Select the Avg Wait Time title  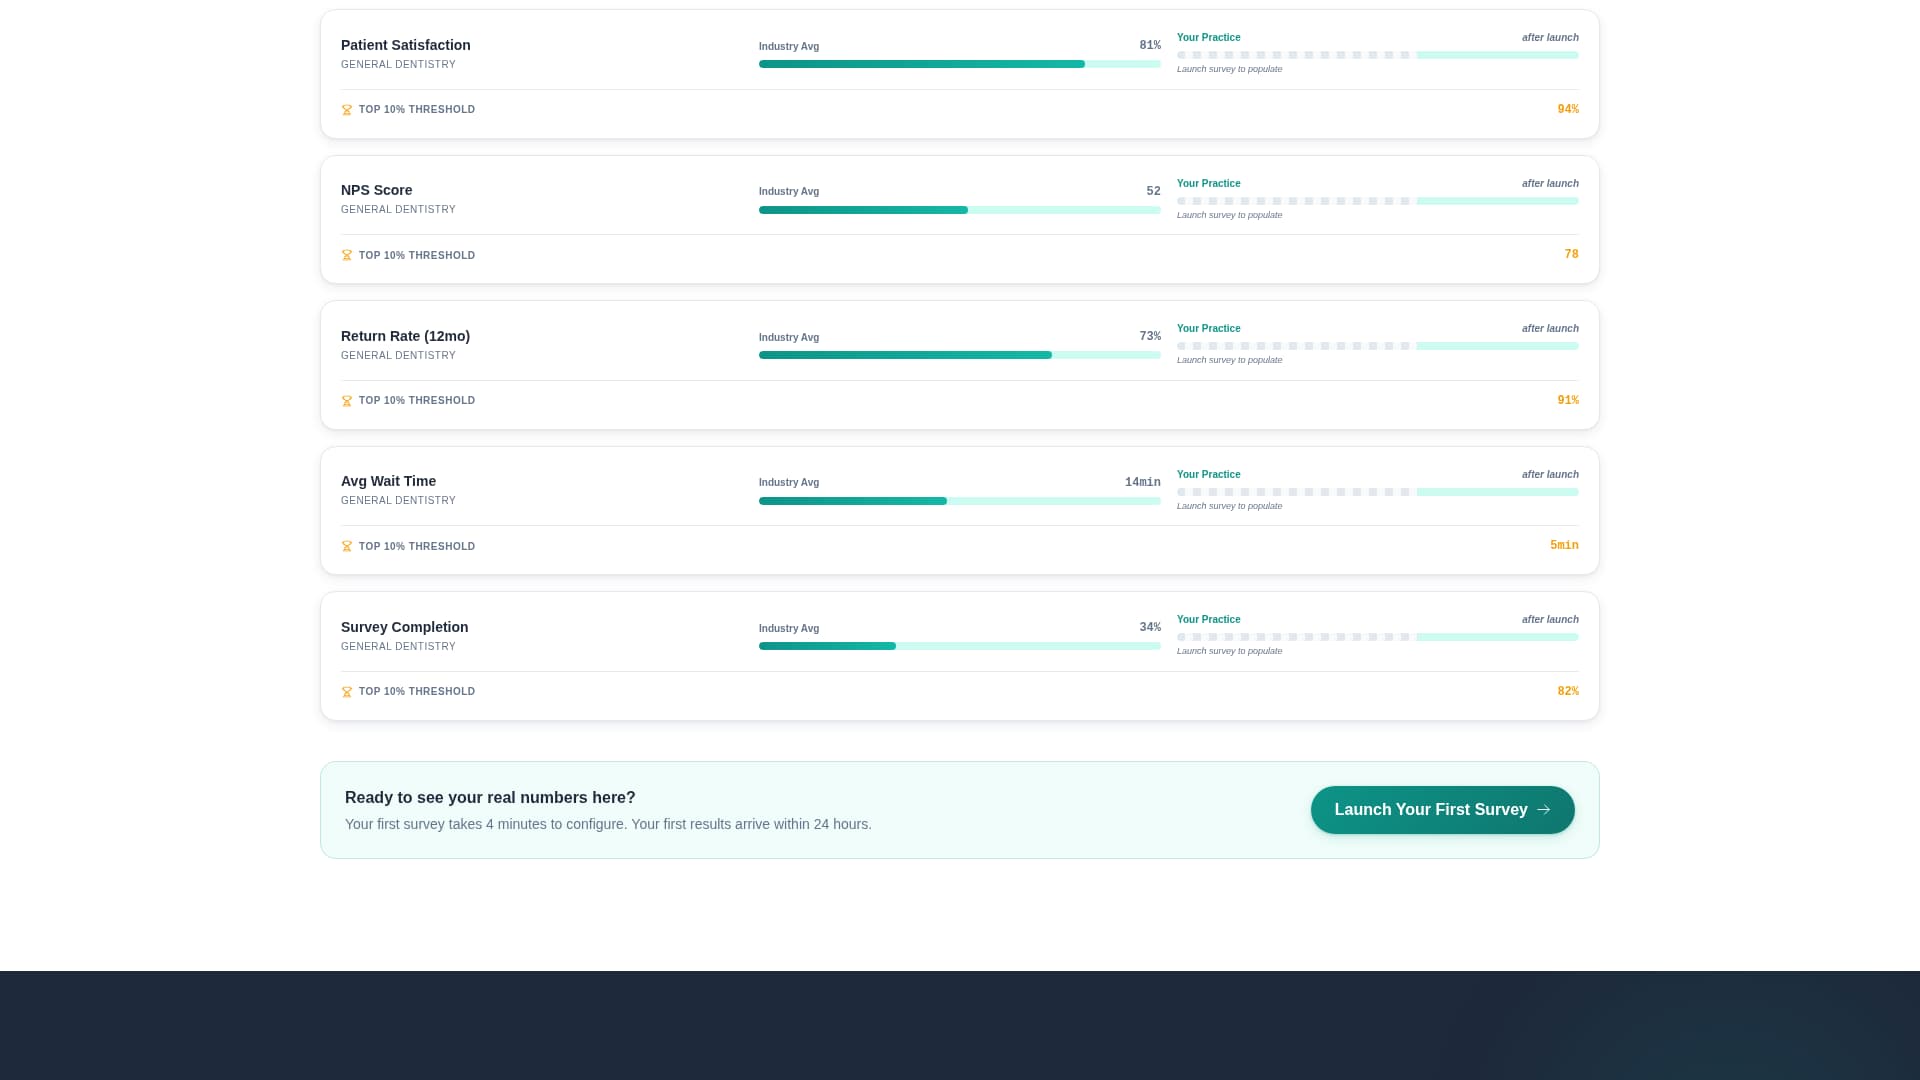[388, 481]
